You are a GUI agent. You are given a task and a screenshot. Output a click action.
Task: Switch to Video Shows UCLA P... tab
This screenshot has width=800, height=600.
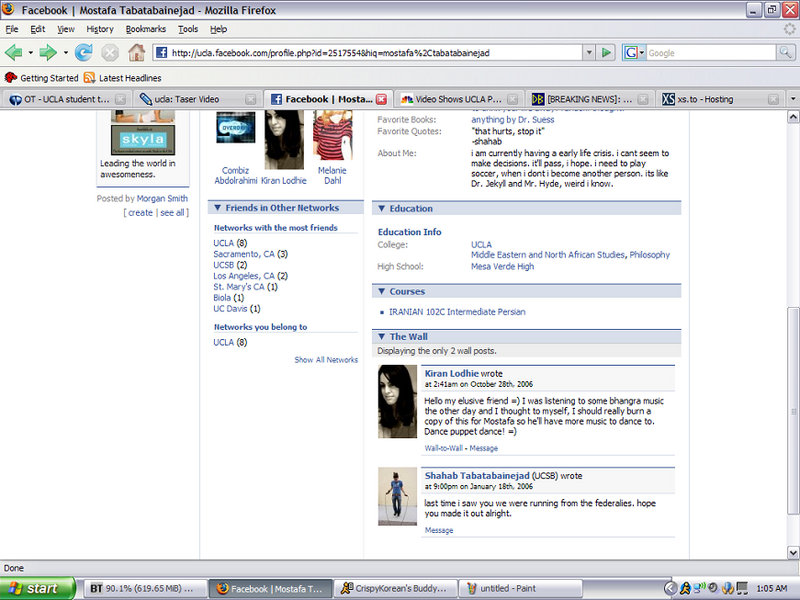458,99
